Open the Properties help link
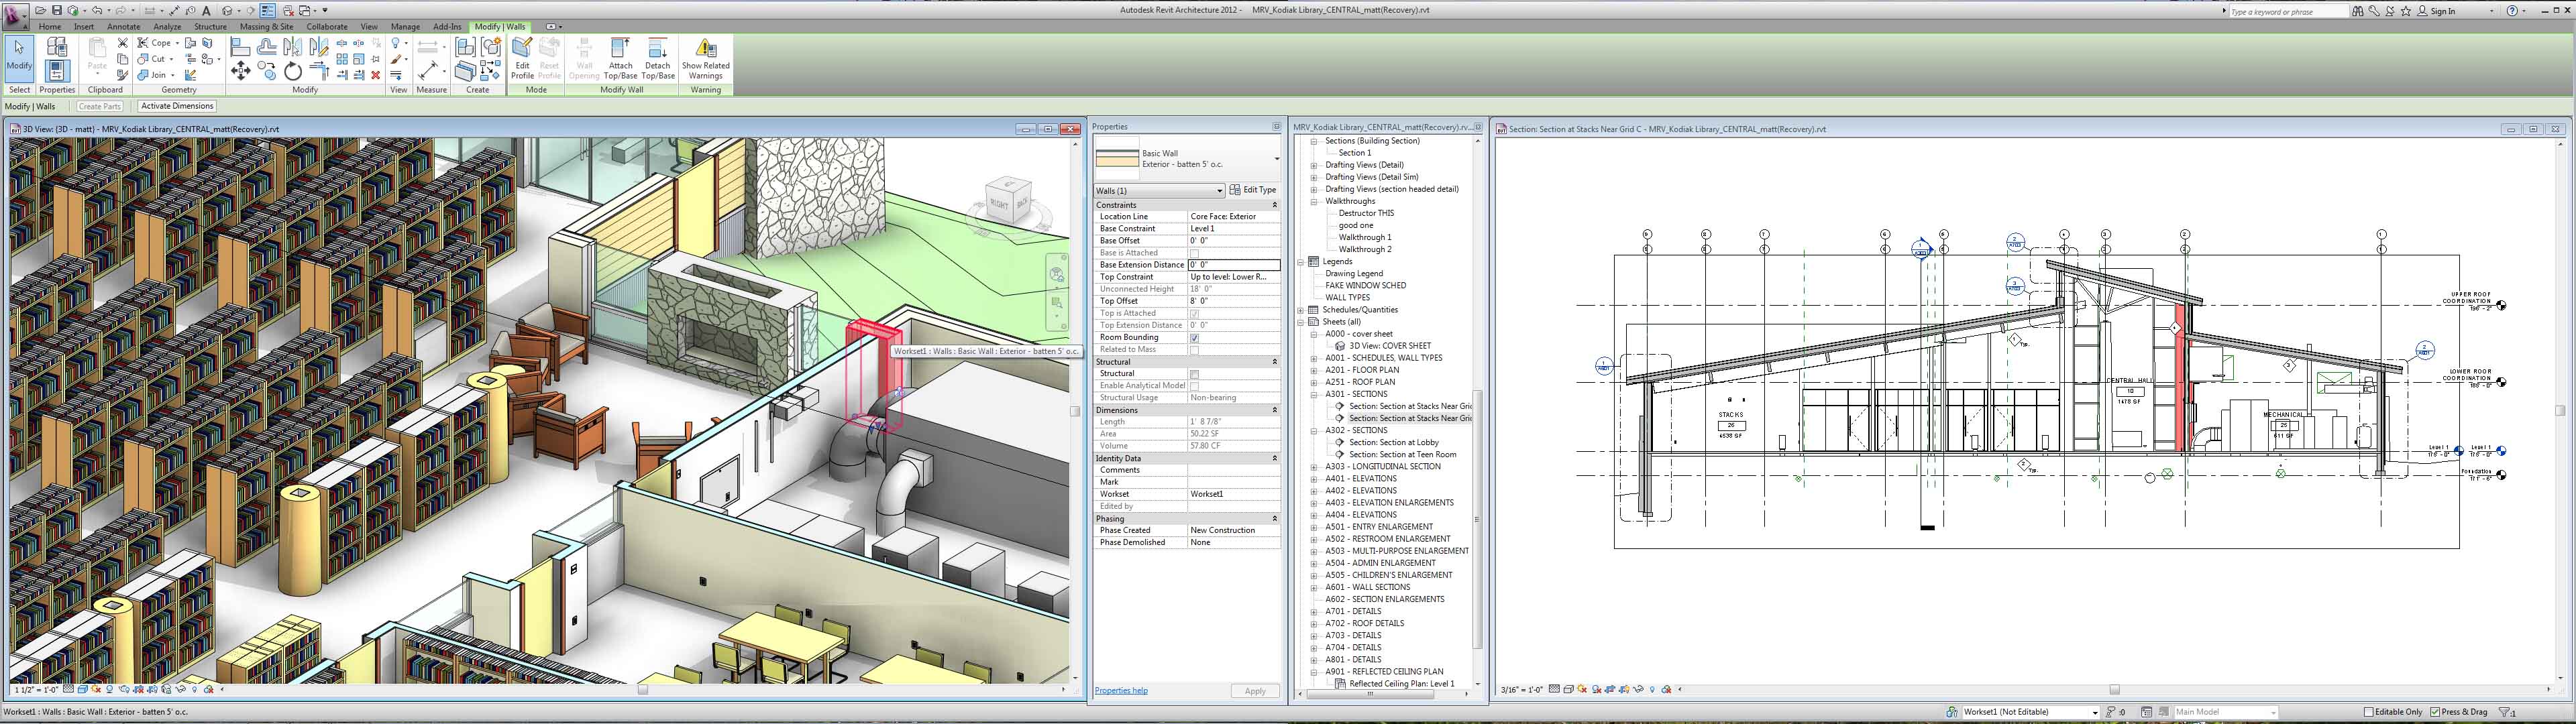 pyautogui.click(x=1121, y=690)
